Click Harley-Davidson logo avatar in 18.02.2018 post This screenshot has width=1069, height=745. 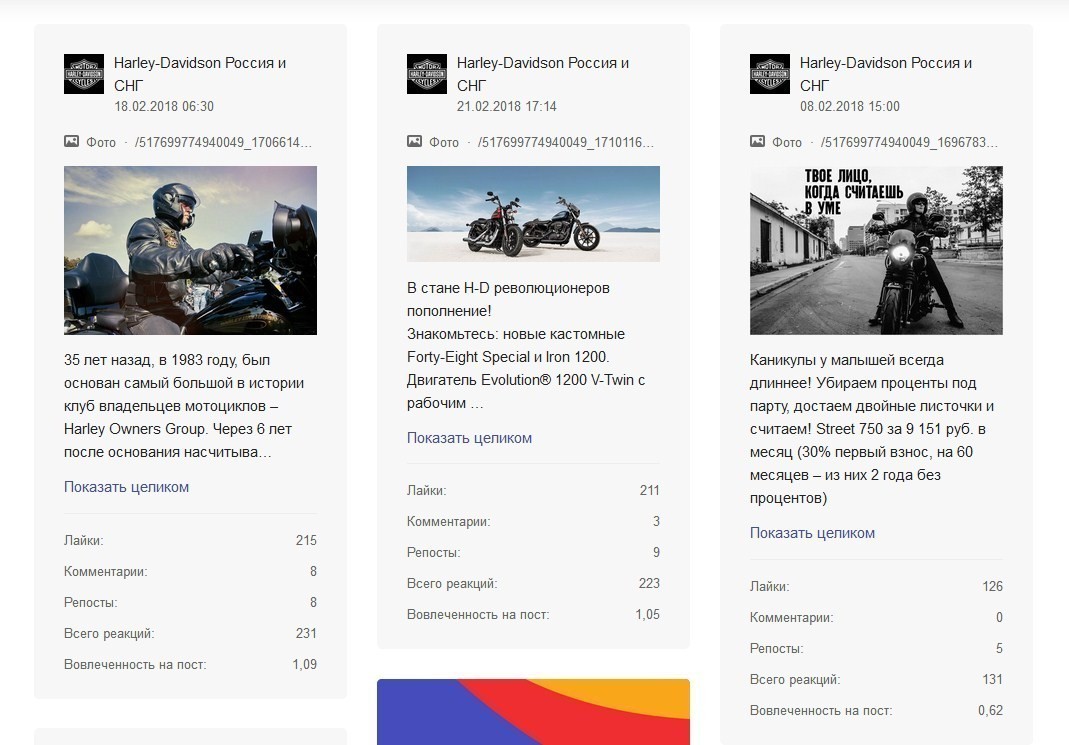tap(84, 74)
